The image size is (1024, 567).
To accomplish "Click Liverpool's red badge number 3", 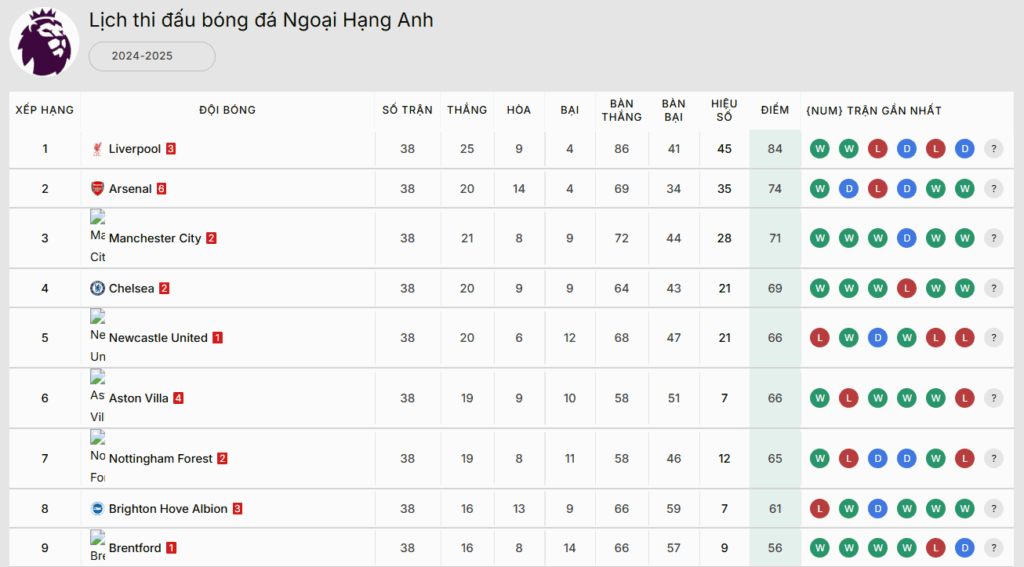I will [x=171, y=149].
